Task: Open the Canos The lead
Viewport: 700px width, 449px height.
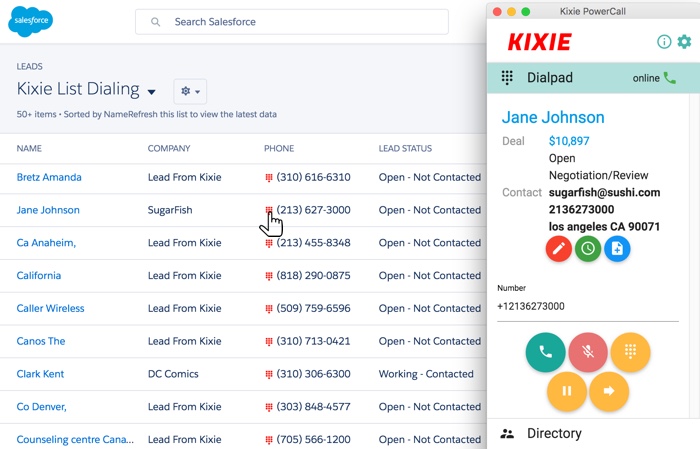Action: [x=41, y=341]
